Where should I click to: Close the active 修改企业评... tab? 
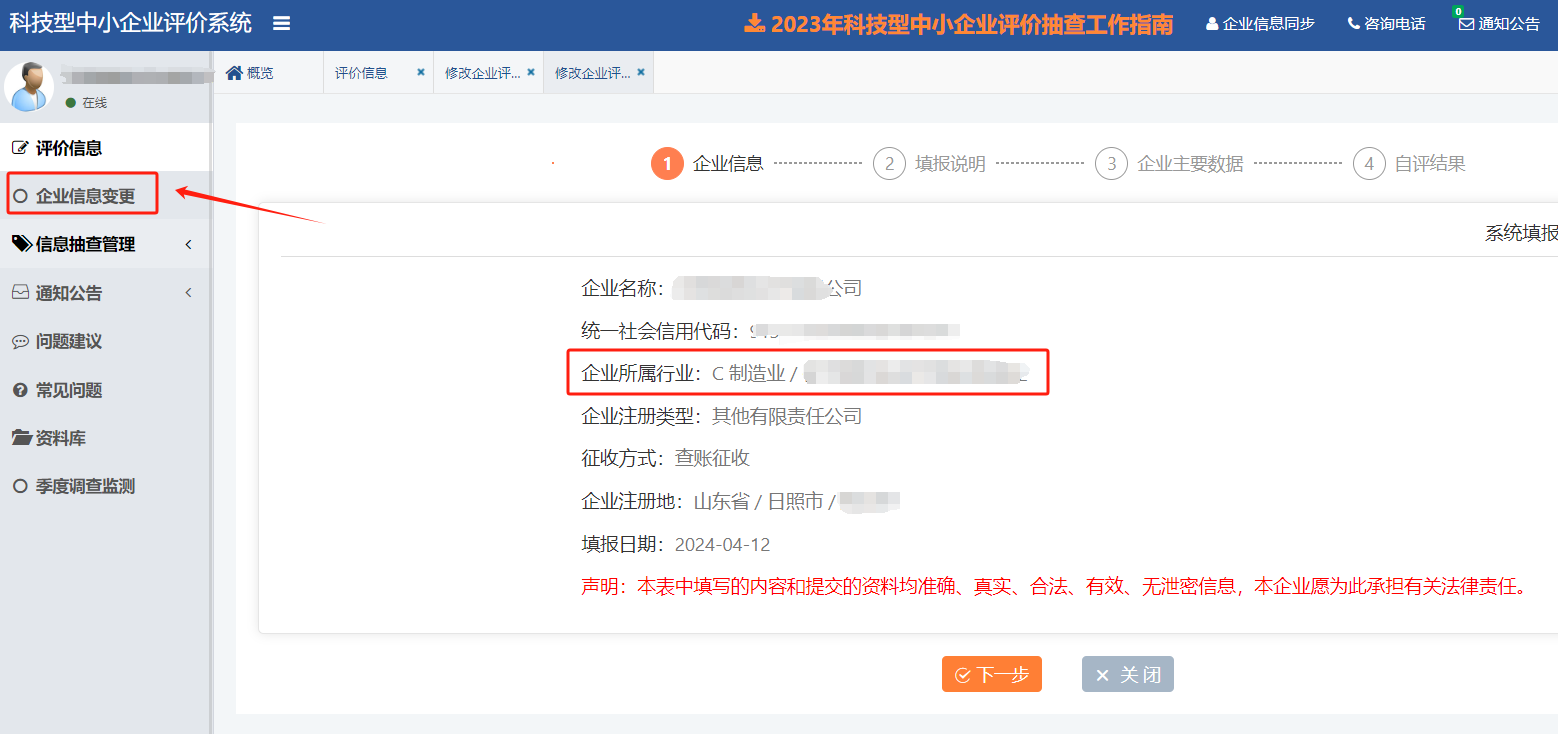pos(641,72)
